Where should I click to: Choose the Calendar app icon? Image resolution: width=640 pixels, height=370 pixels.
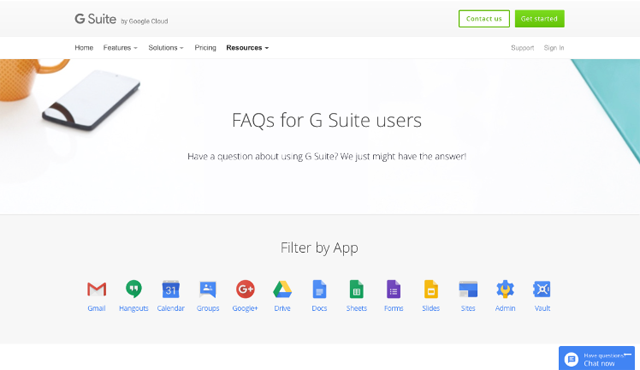click(171, 289)
